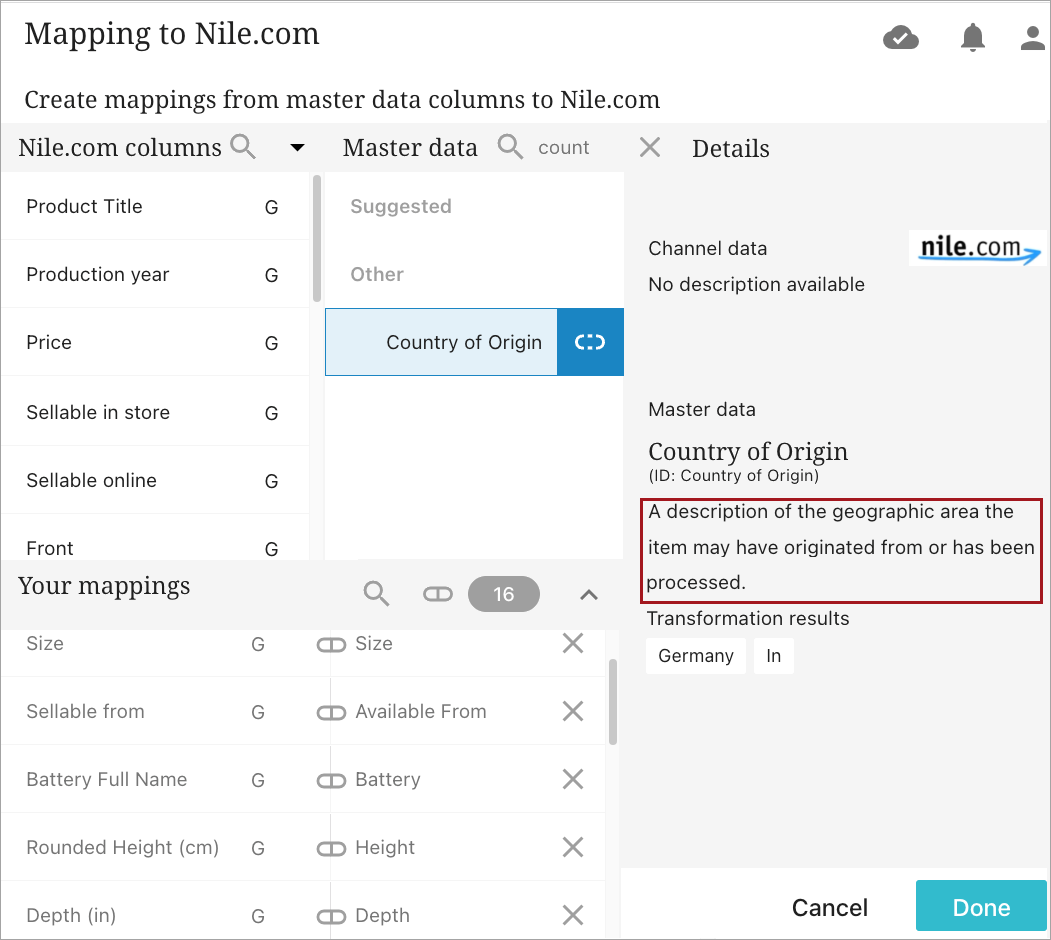Click the Done button
The height and width of the screenshot is (940, 1051).
[x=981, y=907]
